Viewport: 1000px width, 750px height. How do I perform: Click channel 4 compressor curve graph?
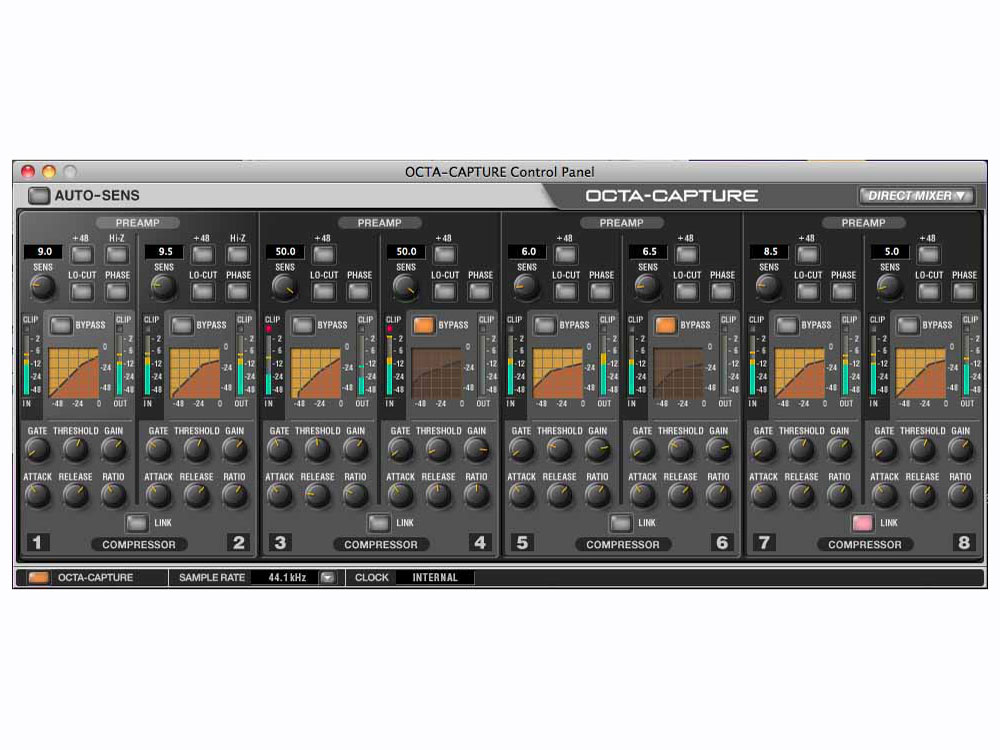(437, 373)
